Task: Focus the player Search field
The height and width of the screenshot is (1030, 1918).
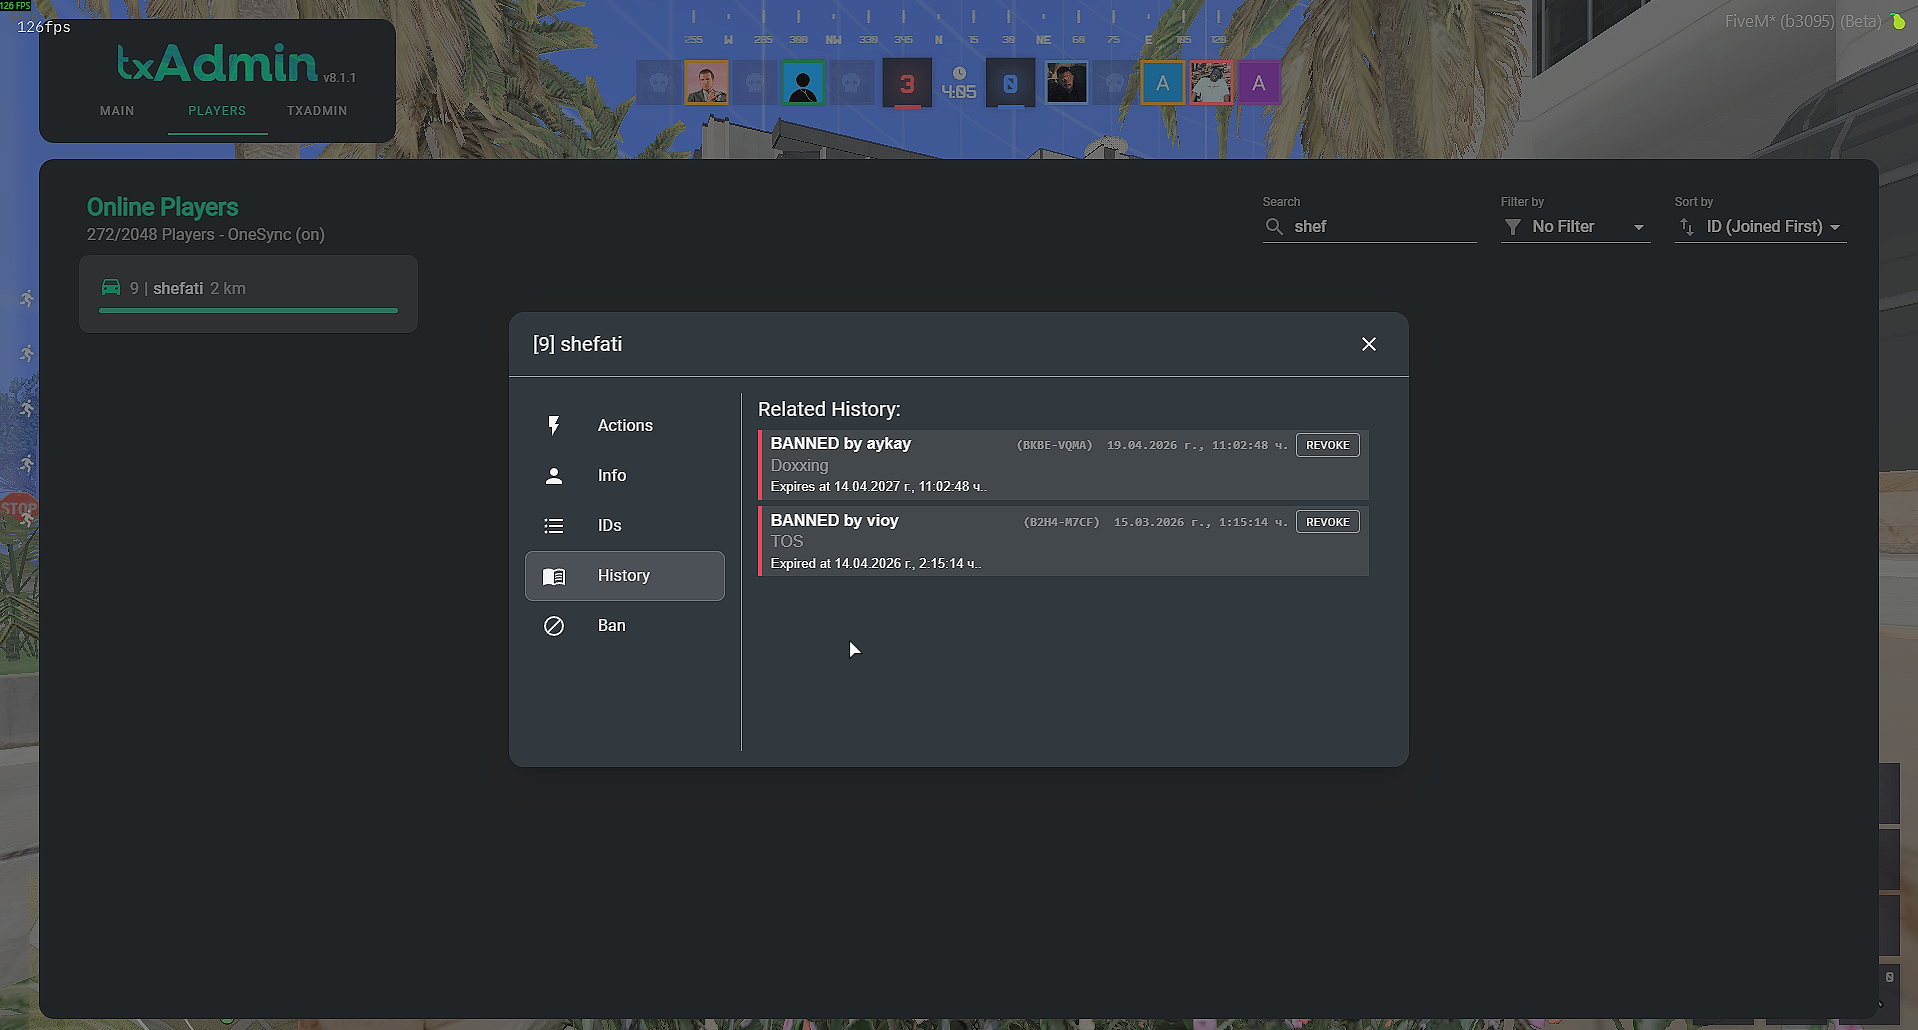Action: (x=1370, y=227)
